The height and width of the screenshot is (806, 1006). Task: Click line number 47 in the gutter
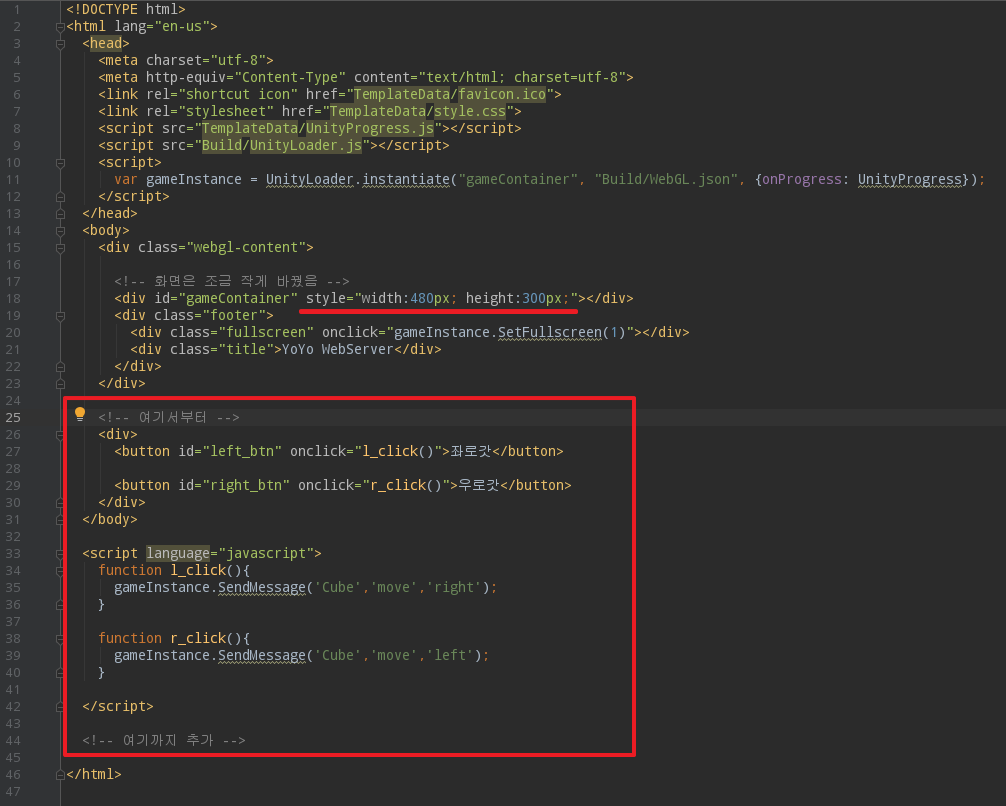point(13,792)
